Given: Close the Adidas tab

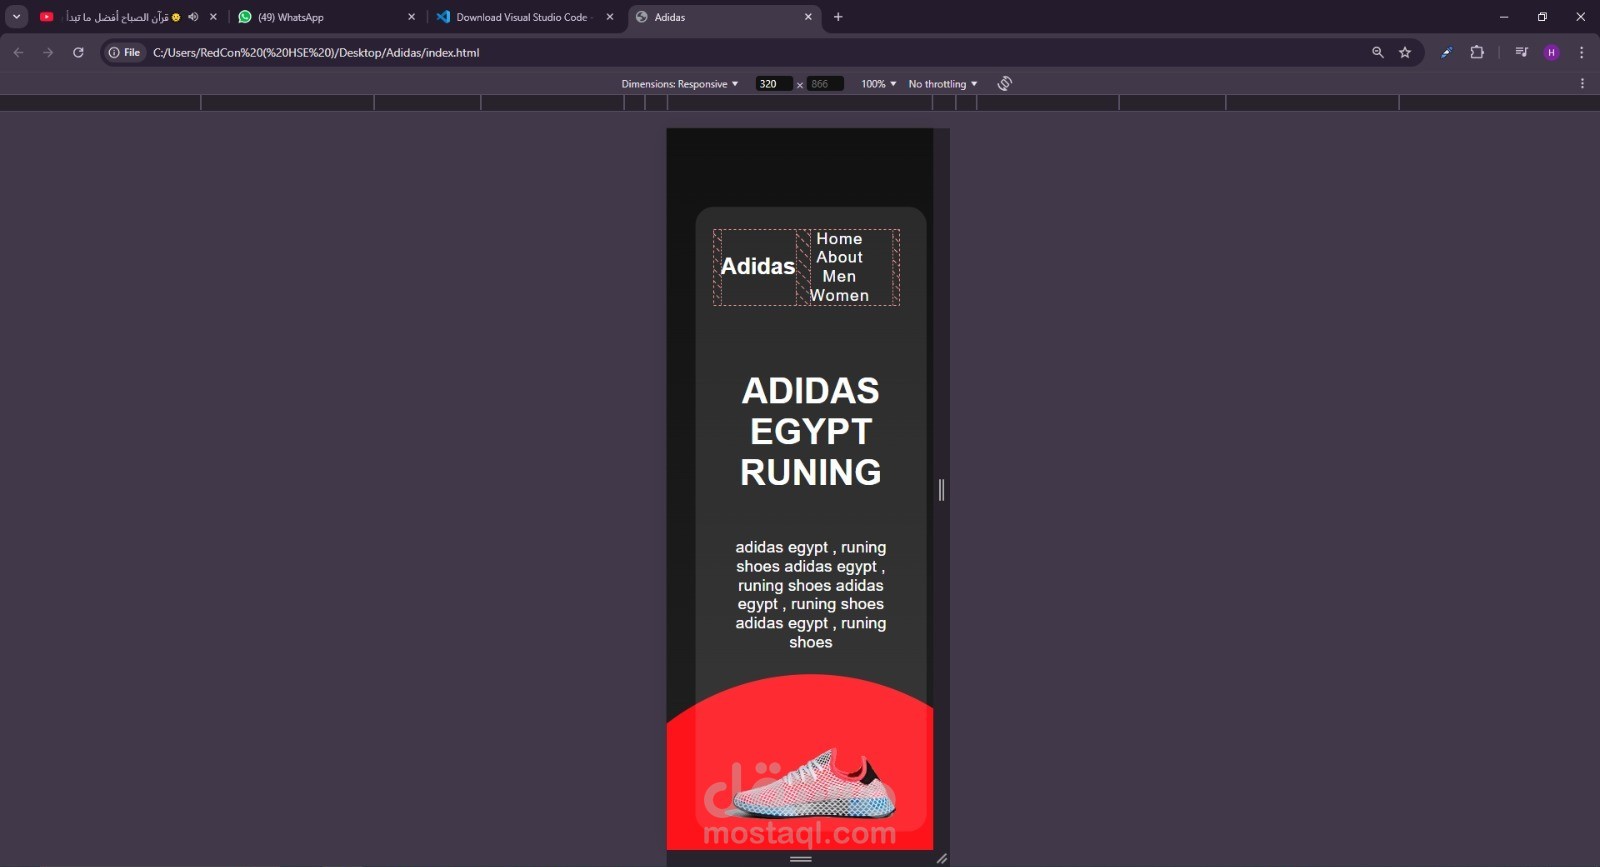Looking at the screenshot, I should coord(808,17).
